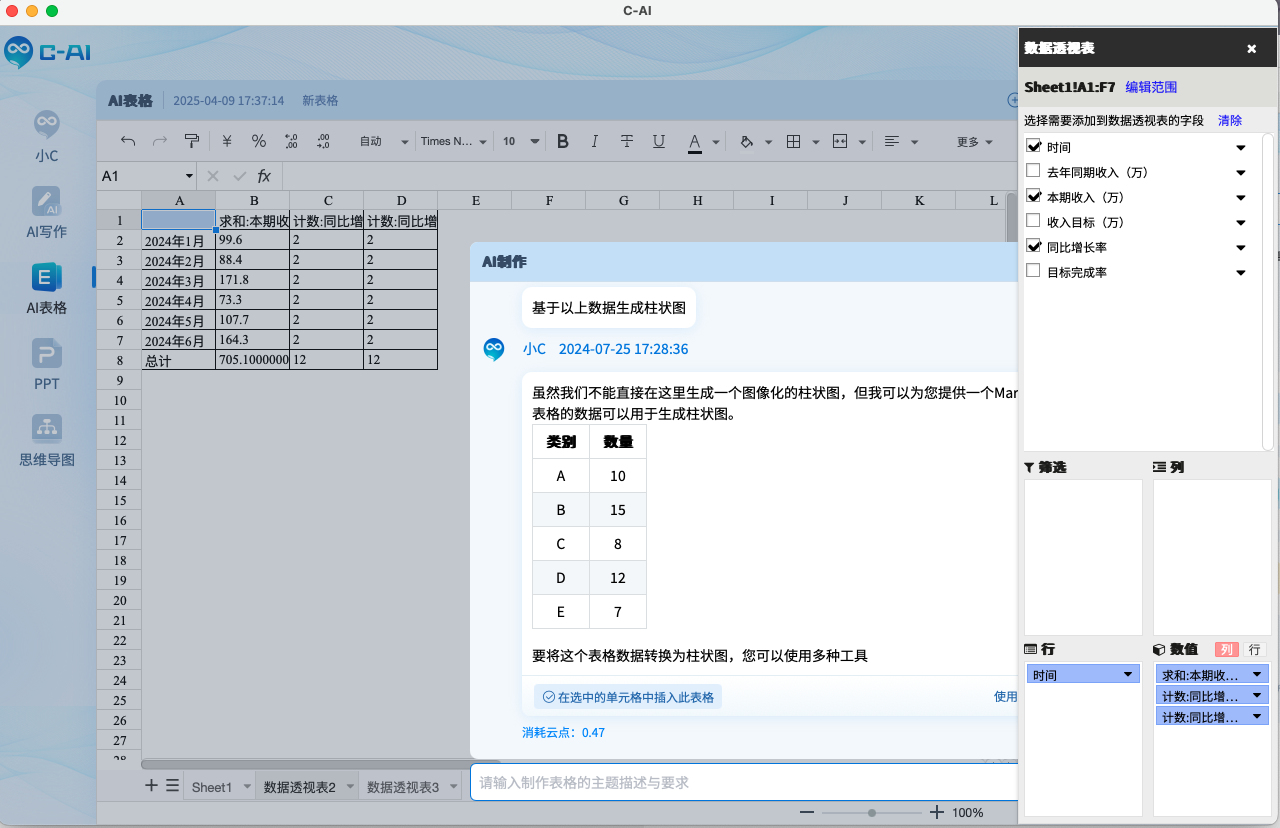The width and height of the screenshot is (1280, 828).
Task: Open dropdown arrow for 目标完成率 field
Action: click(1241, 273)
